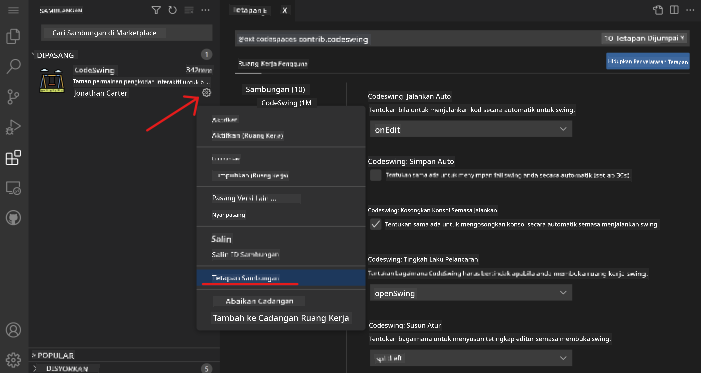Enable the Codeswing Simpan Auto checkbox
Image resolution: width=701 pixels, height=373 pixels.
pos(376,175)
